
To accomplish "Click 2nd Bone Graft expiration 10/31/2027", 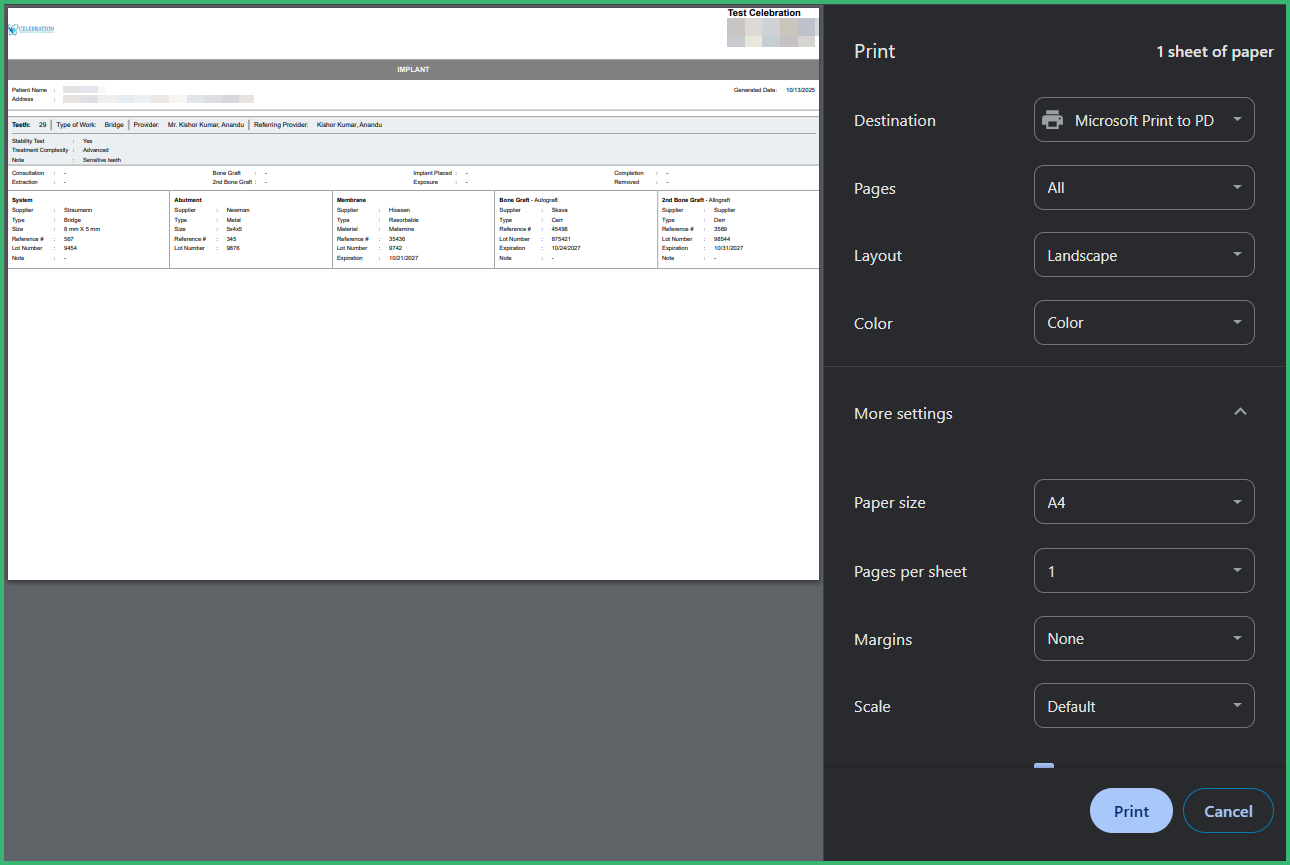I will (x=729, y=248).
